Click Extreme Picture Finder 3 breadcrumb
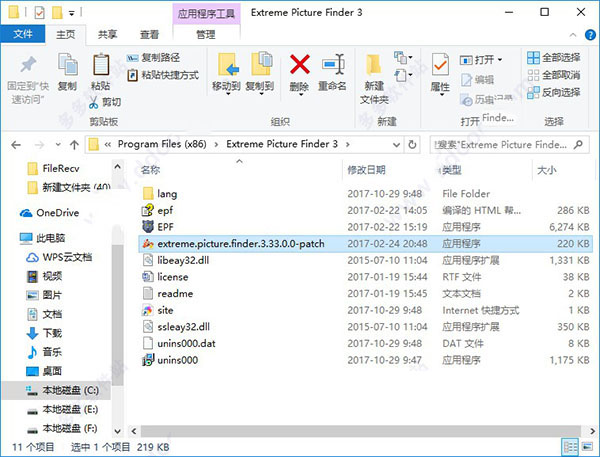 click(282, 144)
